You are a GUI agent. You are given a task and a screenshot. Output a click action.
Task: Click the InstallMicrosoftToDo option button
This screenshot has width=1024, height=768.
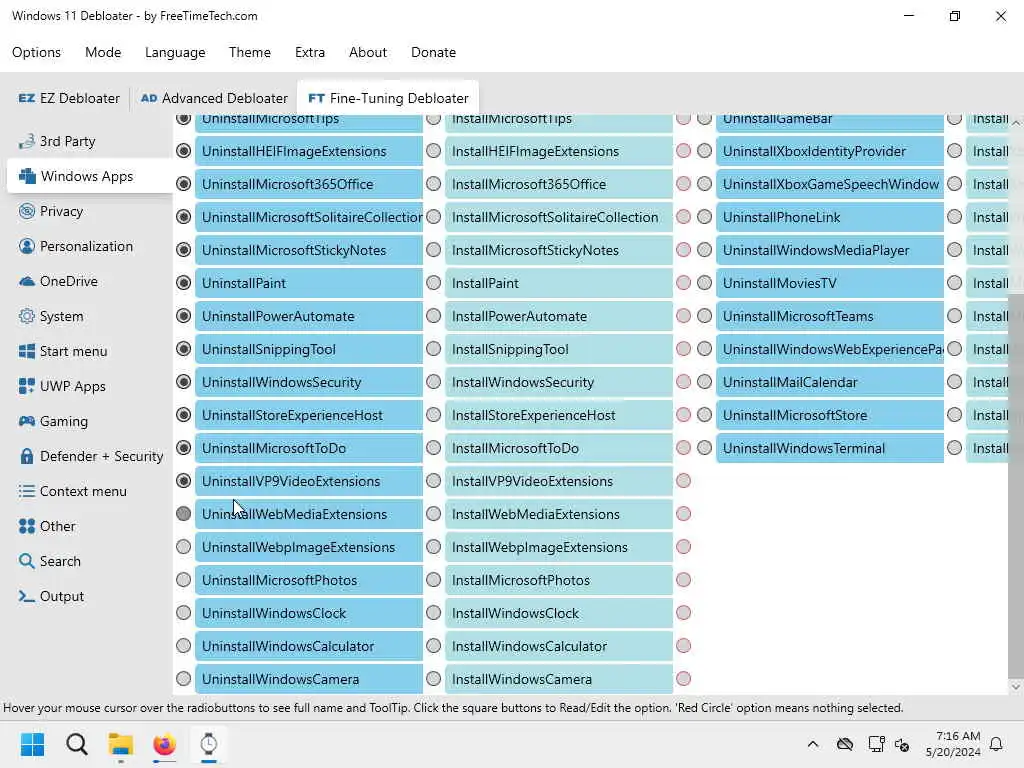coord(559,448)
